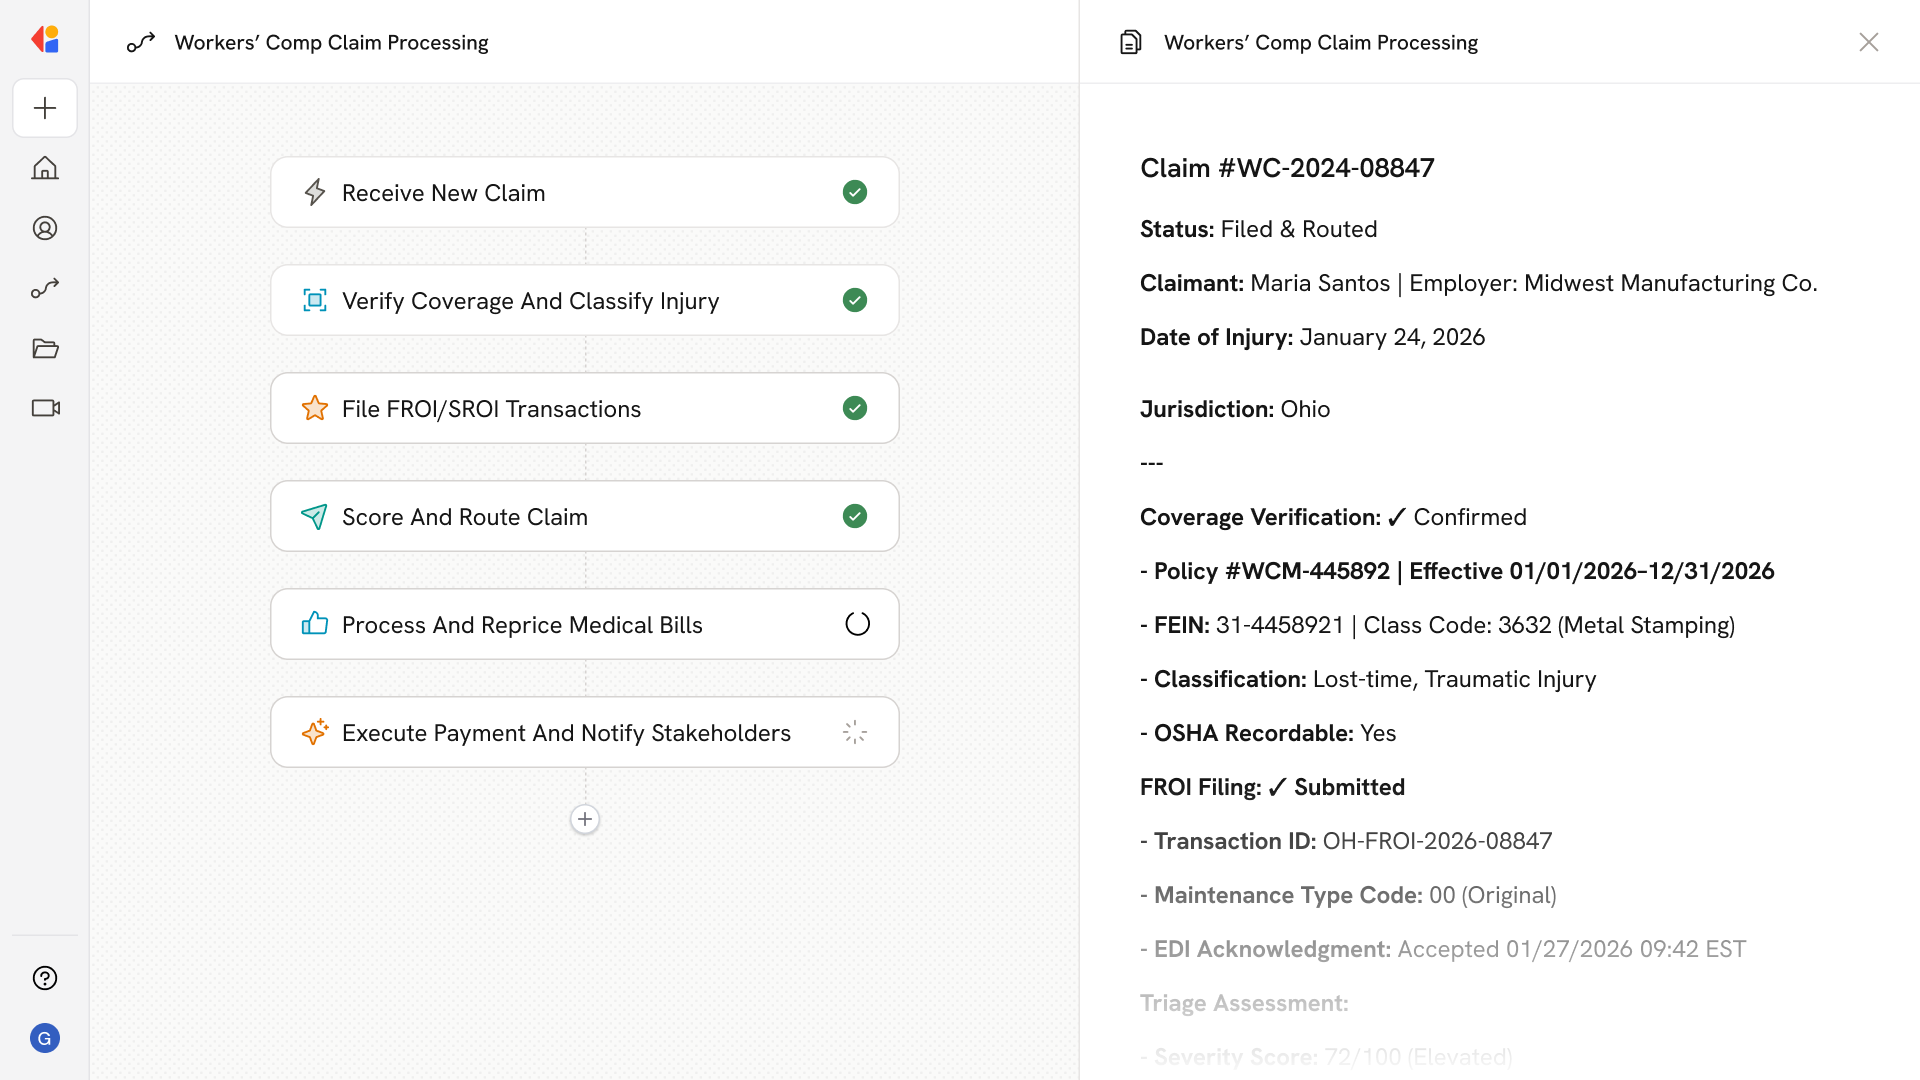Open the workflows route icon in sidebar

point(45,288)
